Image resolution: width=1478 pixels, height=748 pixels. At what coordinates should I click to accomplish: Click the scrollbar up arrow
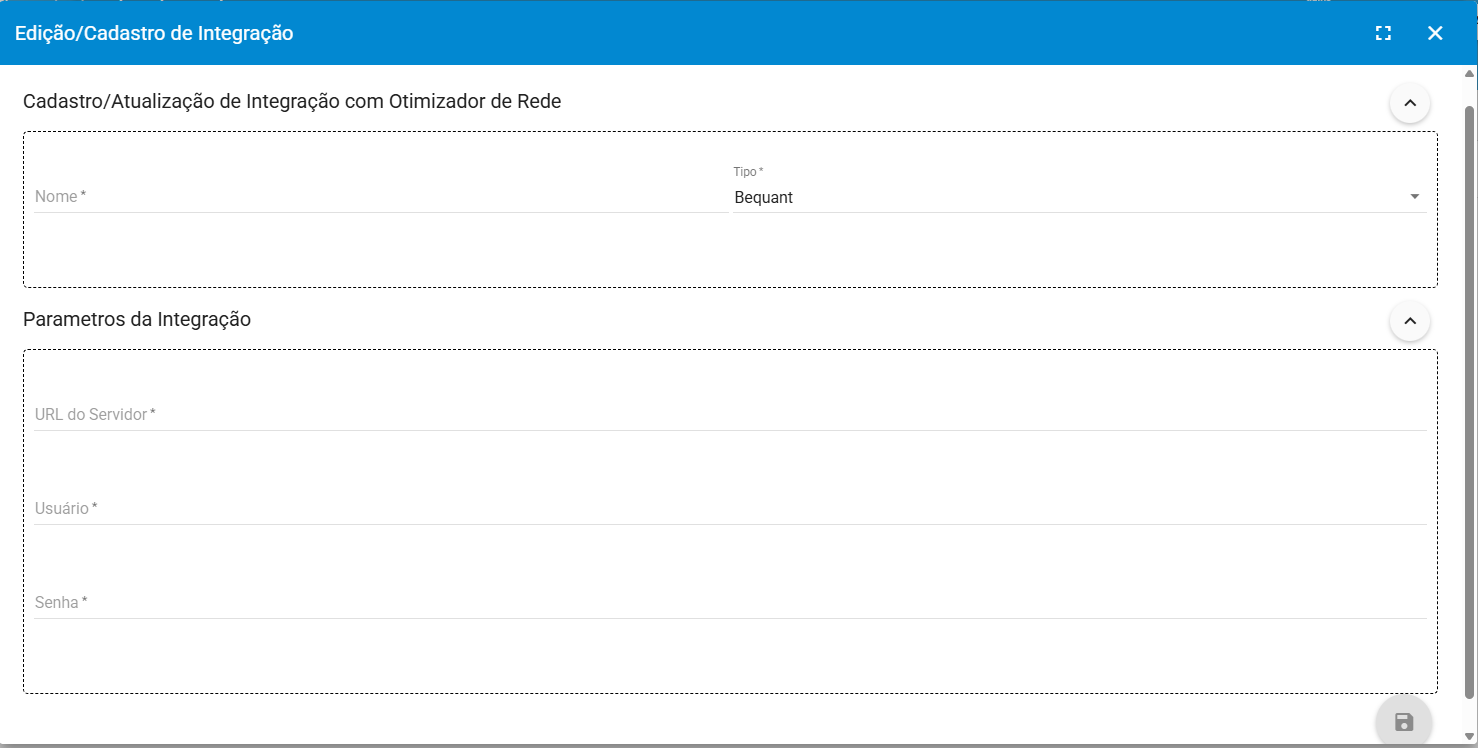1469,74
